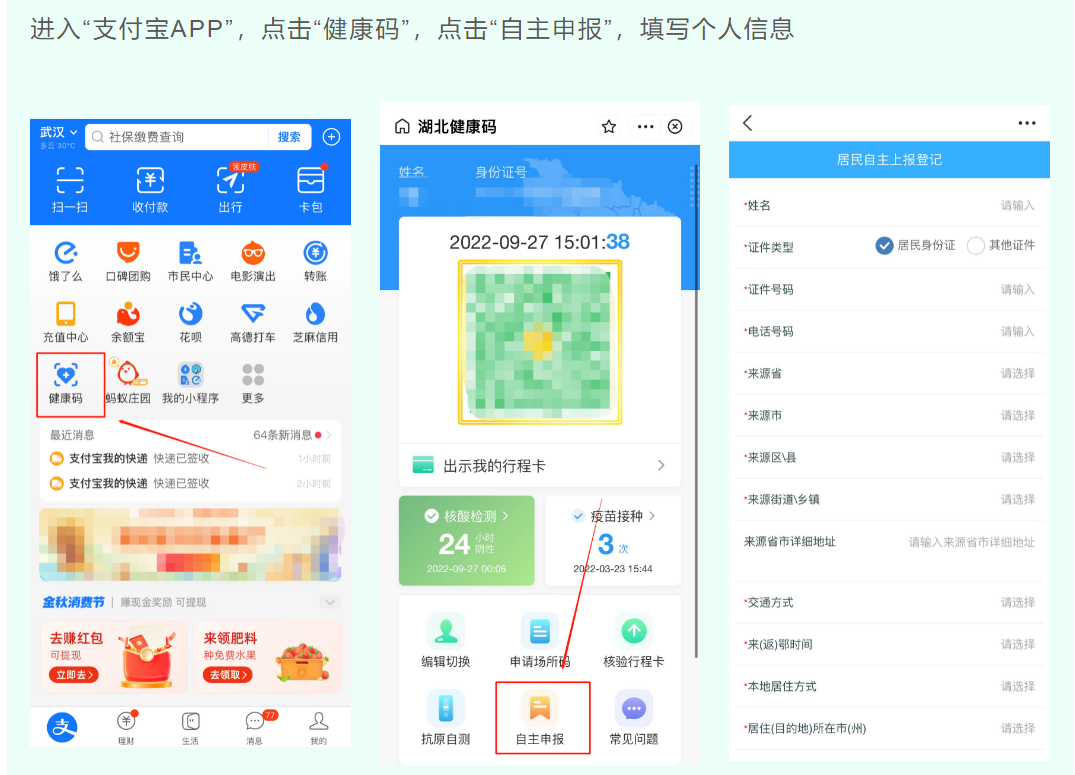Tap 来源省市详细地址 input field
The image size is (1075, 775).
889,550
